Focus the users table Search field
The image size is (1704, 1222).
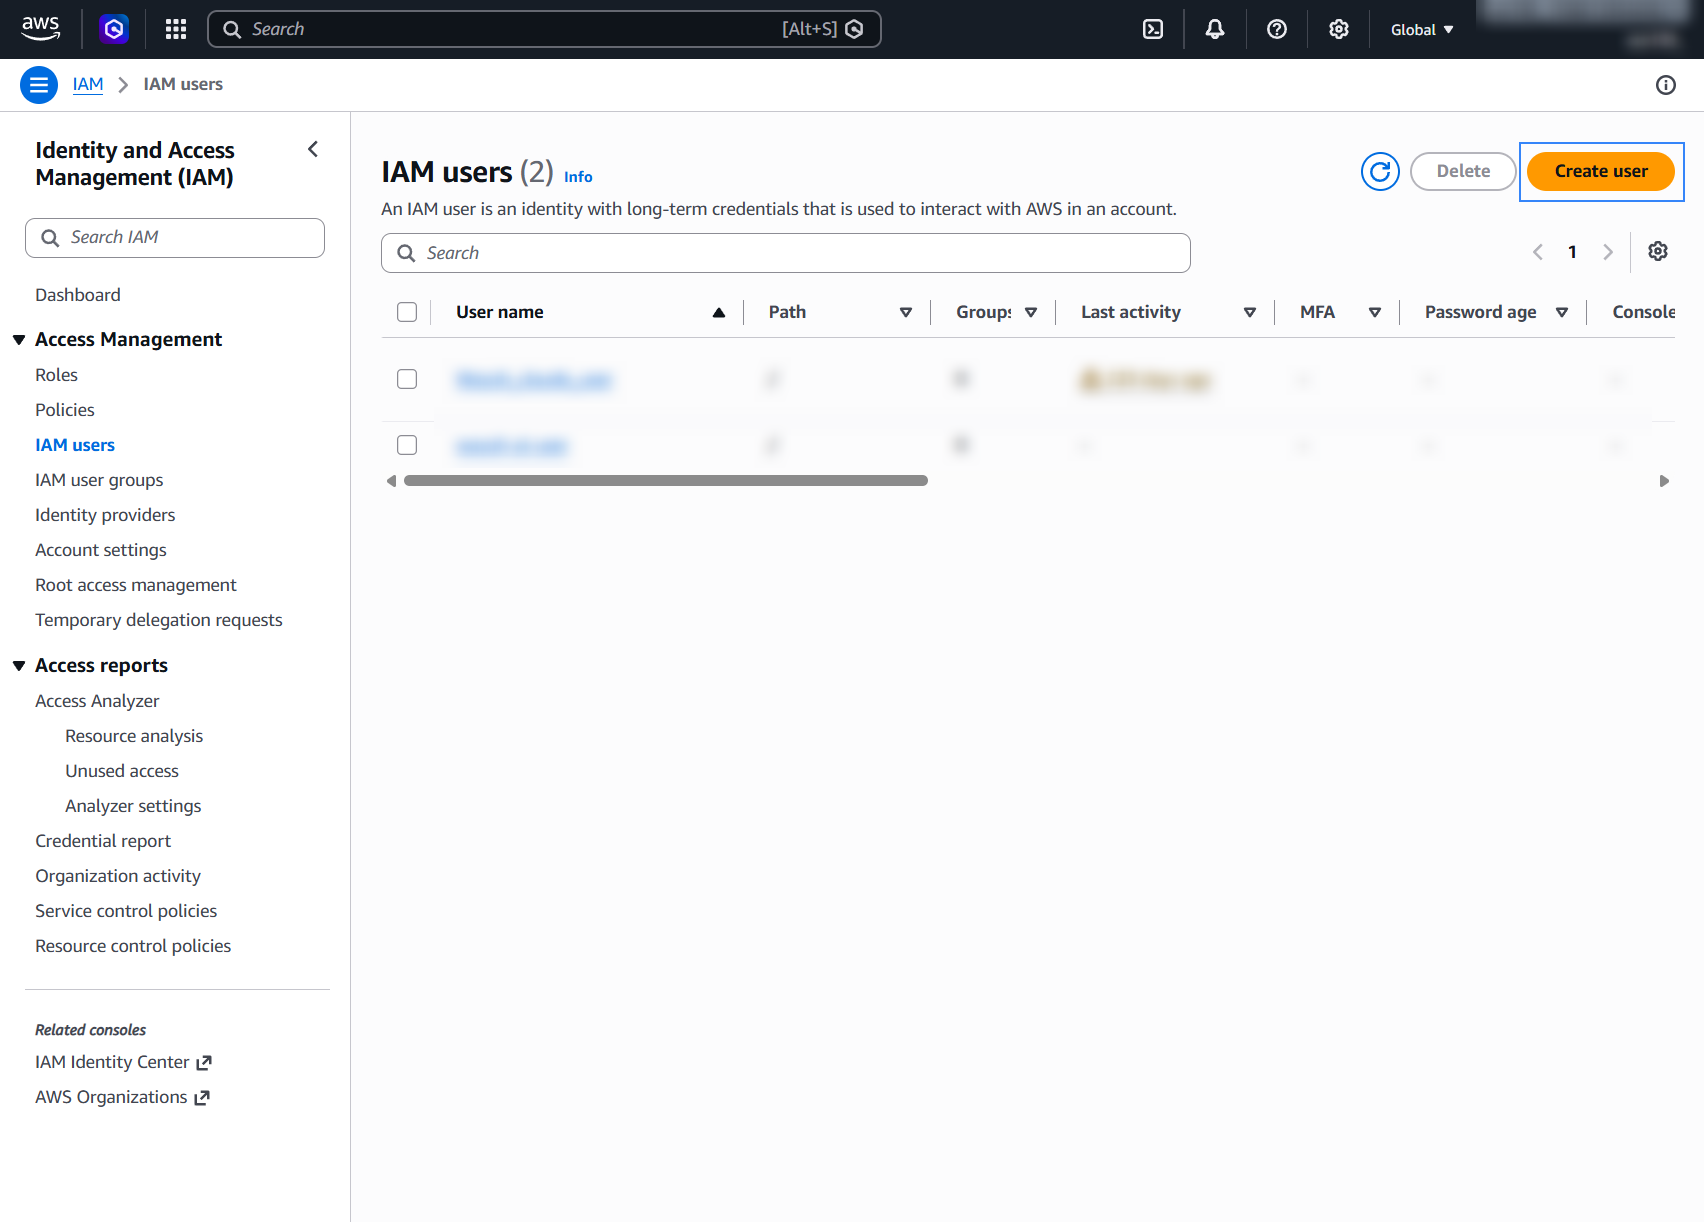pos(786,253)
